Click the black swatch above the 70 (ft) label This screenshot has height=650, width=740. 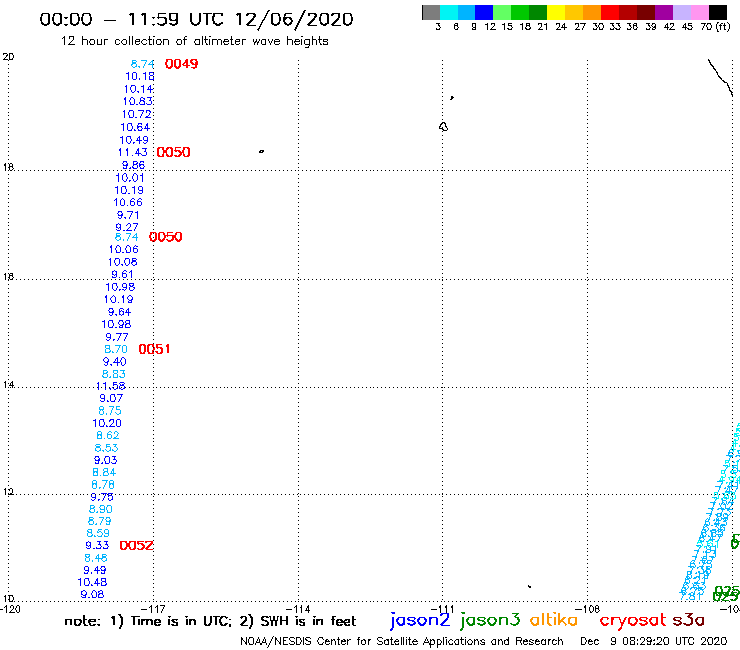click(718, 12)
